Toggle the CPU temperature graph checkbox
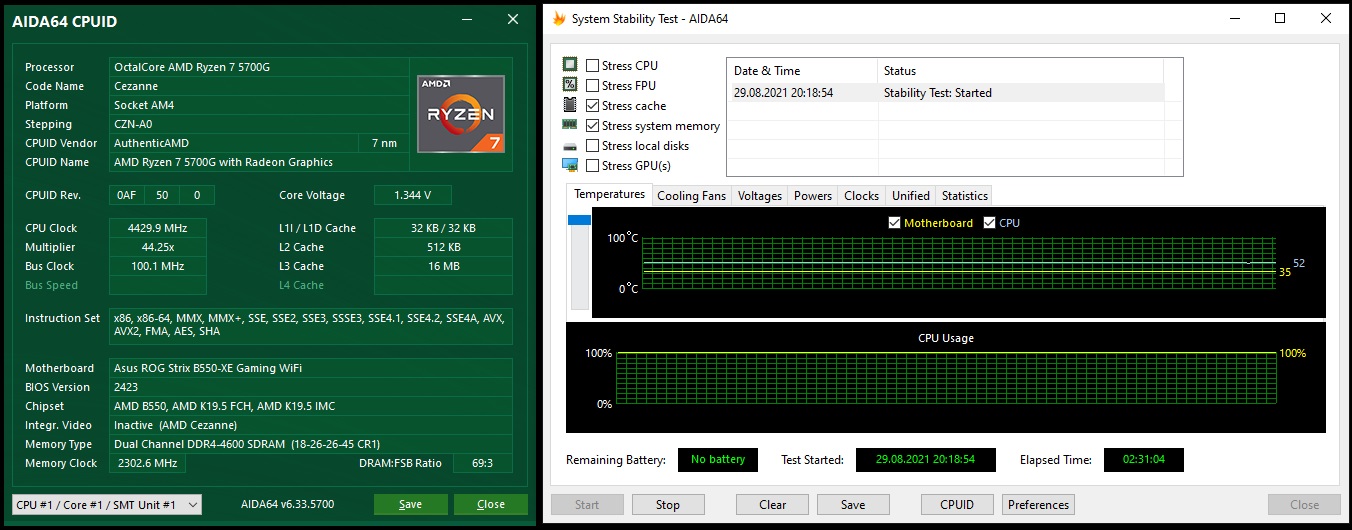Screen dimensions: 1352x530 click(x=990, y=223)
